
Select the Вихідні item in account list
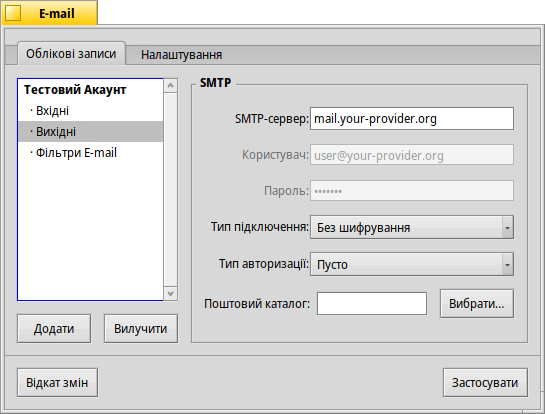click(90, 131)
